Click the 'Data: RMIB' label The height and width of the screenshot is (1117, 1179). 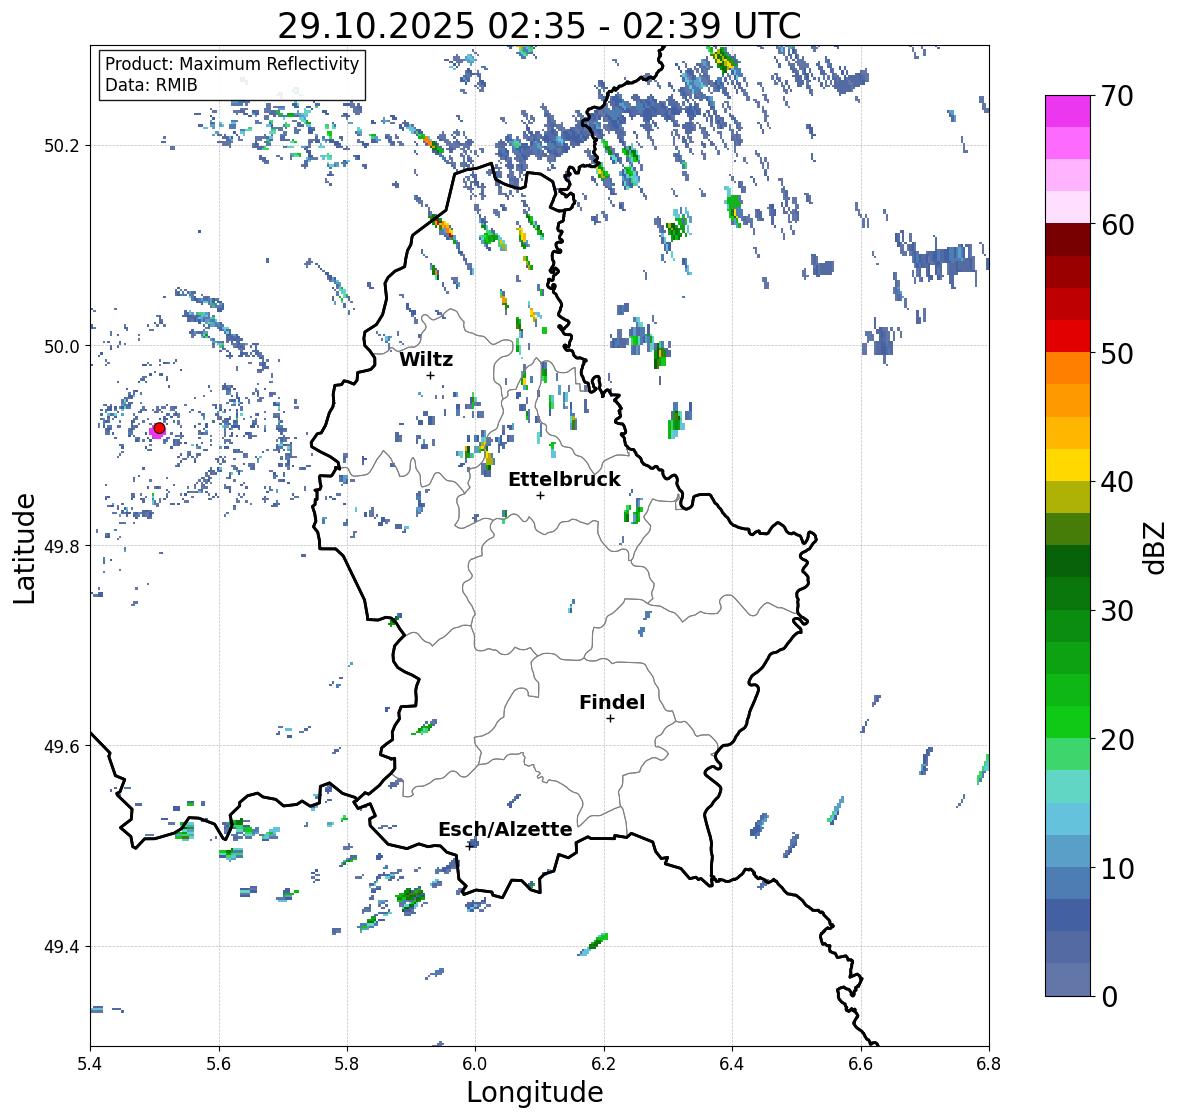pos(151,85)
